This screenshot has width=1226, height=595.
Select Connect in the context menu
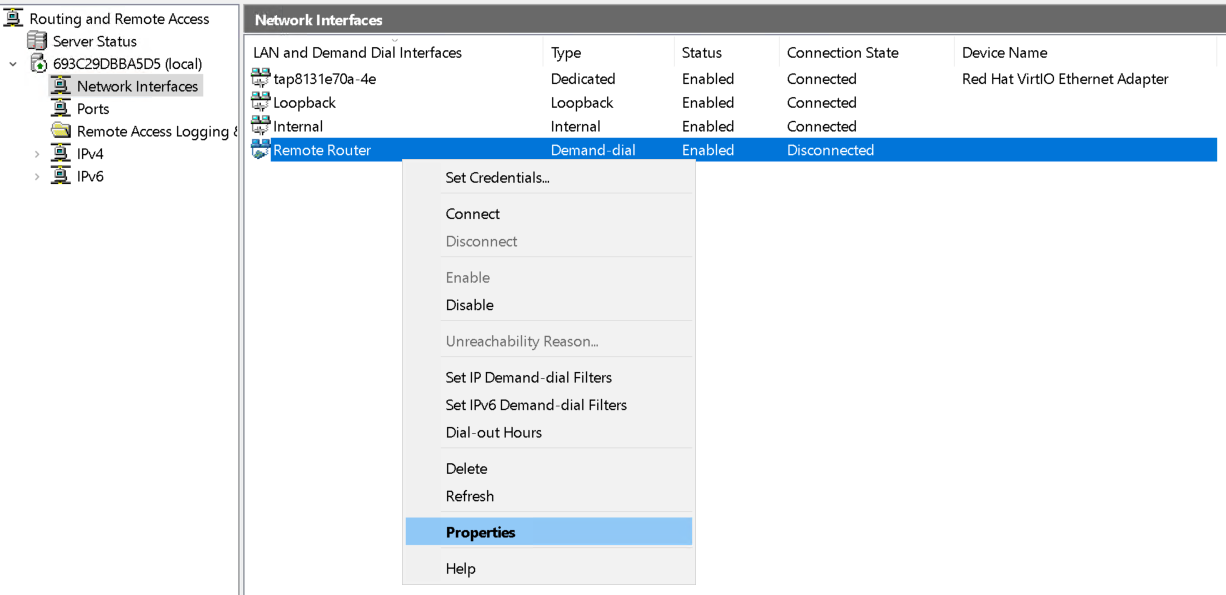point(473,214)
